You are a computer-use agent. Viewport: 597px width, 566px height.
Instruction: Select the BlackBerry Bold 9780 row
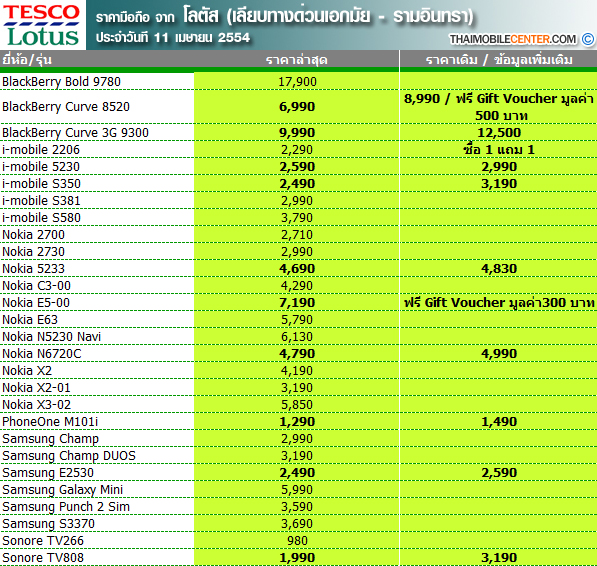coord(298,81)
